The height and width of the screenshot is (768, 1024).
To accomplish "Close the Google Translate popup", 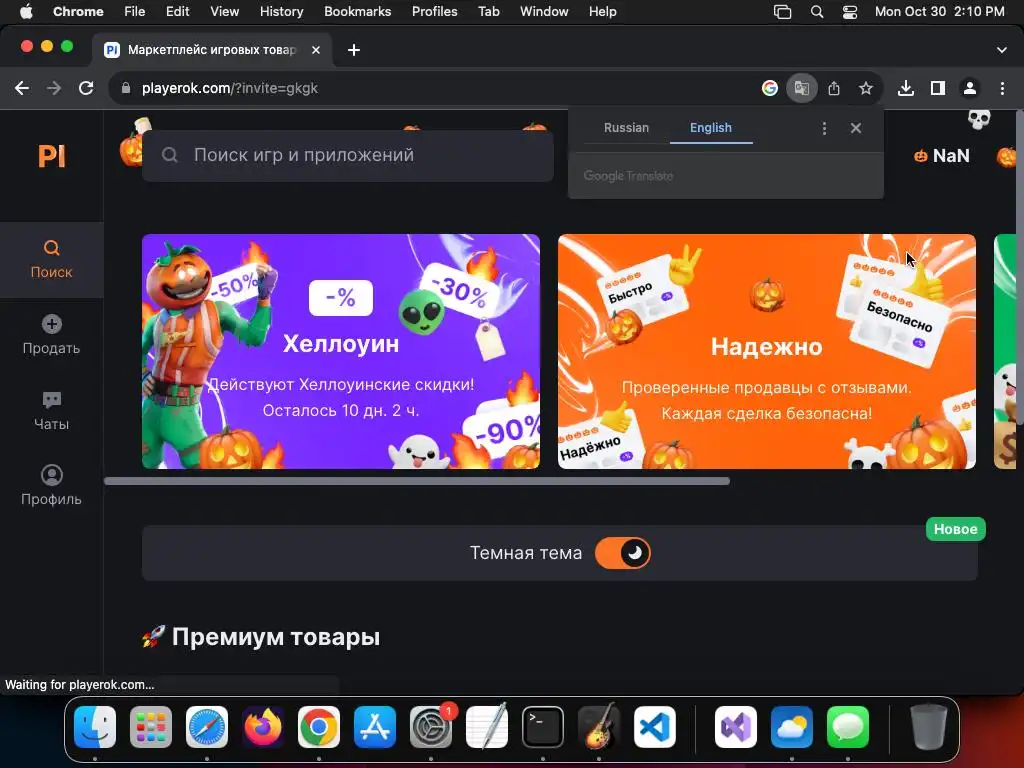I will (856, 128).
